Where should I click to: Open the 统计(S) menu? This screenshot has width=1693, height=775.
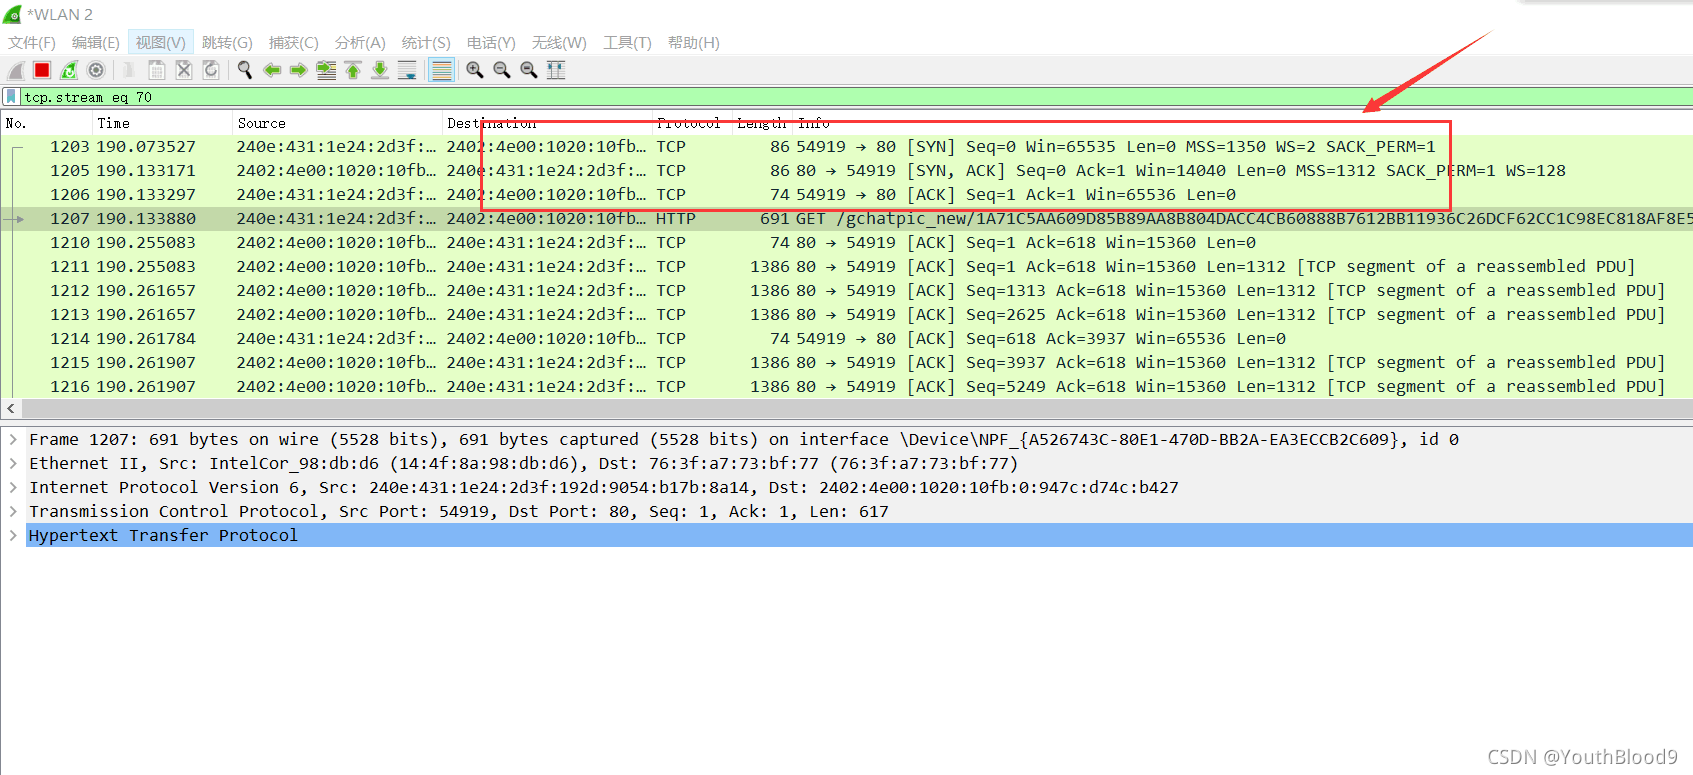click(x=426, y=42)
